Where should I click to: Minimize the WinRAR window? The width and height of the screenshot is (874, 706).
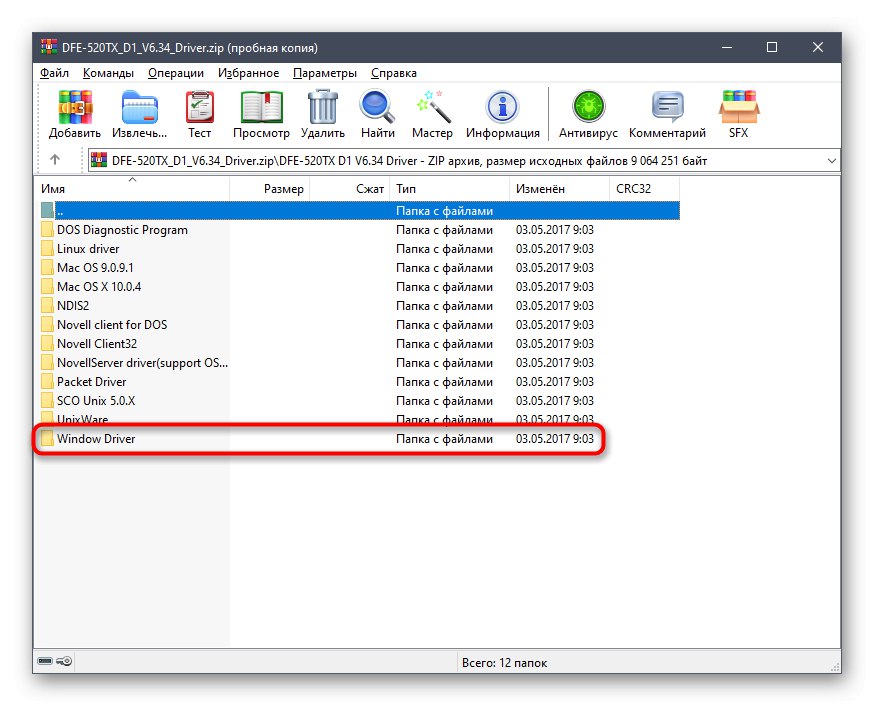[727, 47]
